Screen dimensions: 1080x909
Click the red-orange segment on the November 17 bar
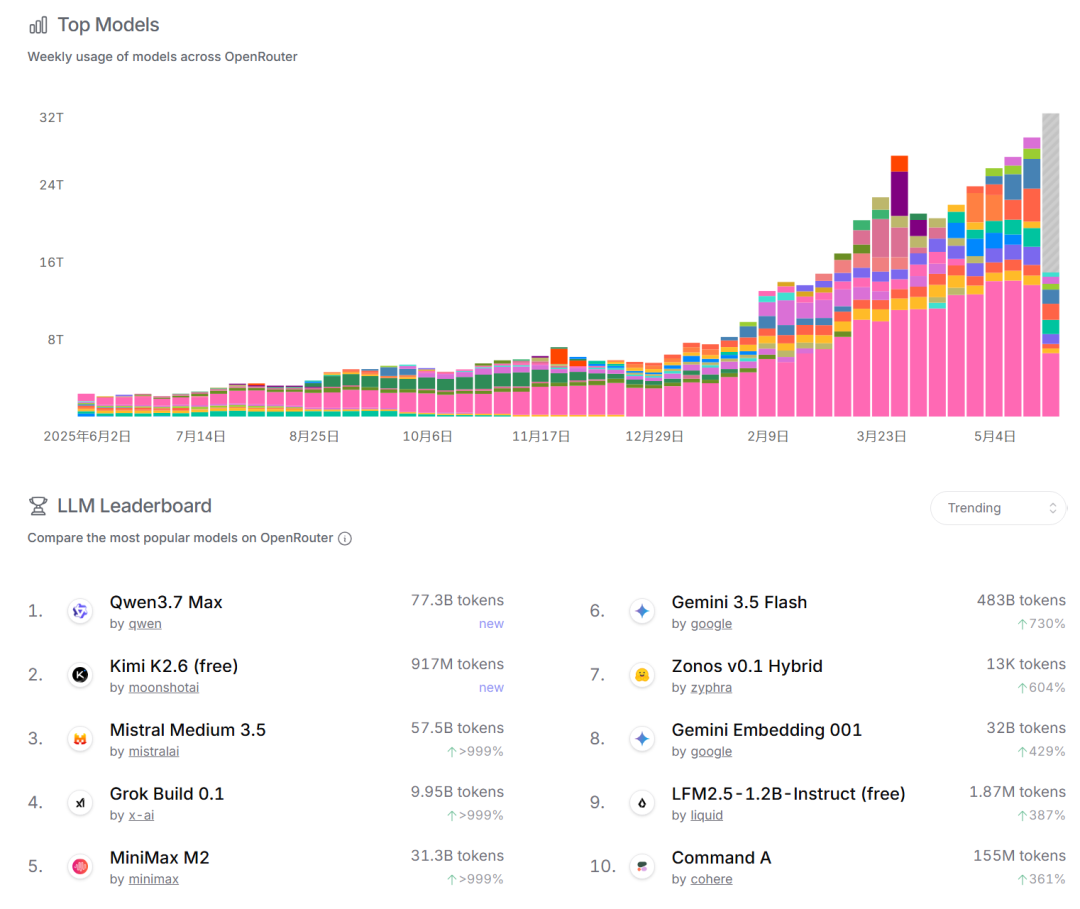(x=559, y=356)
